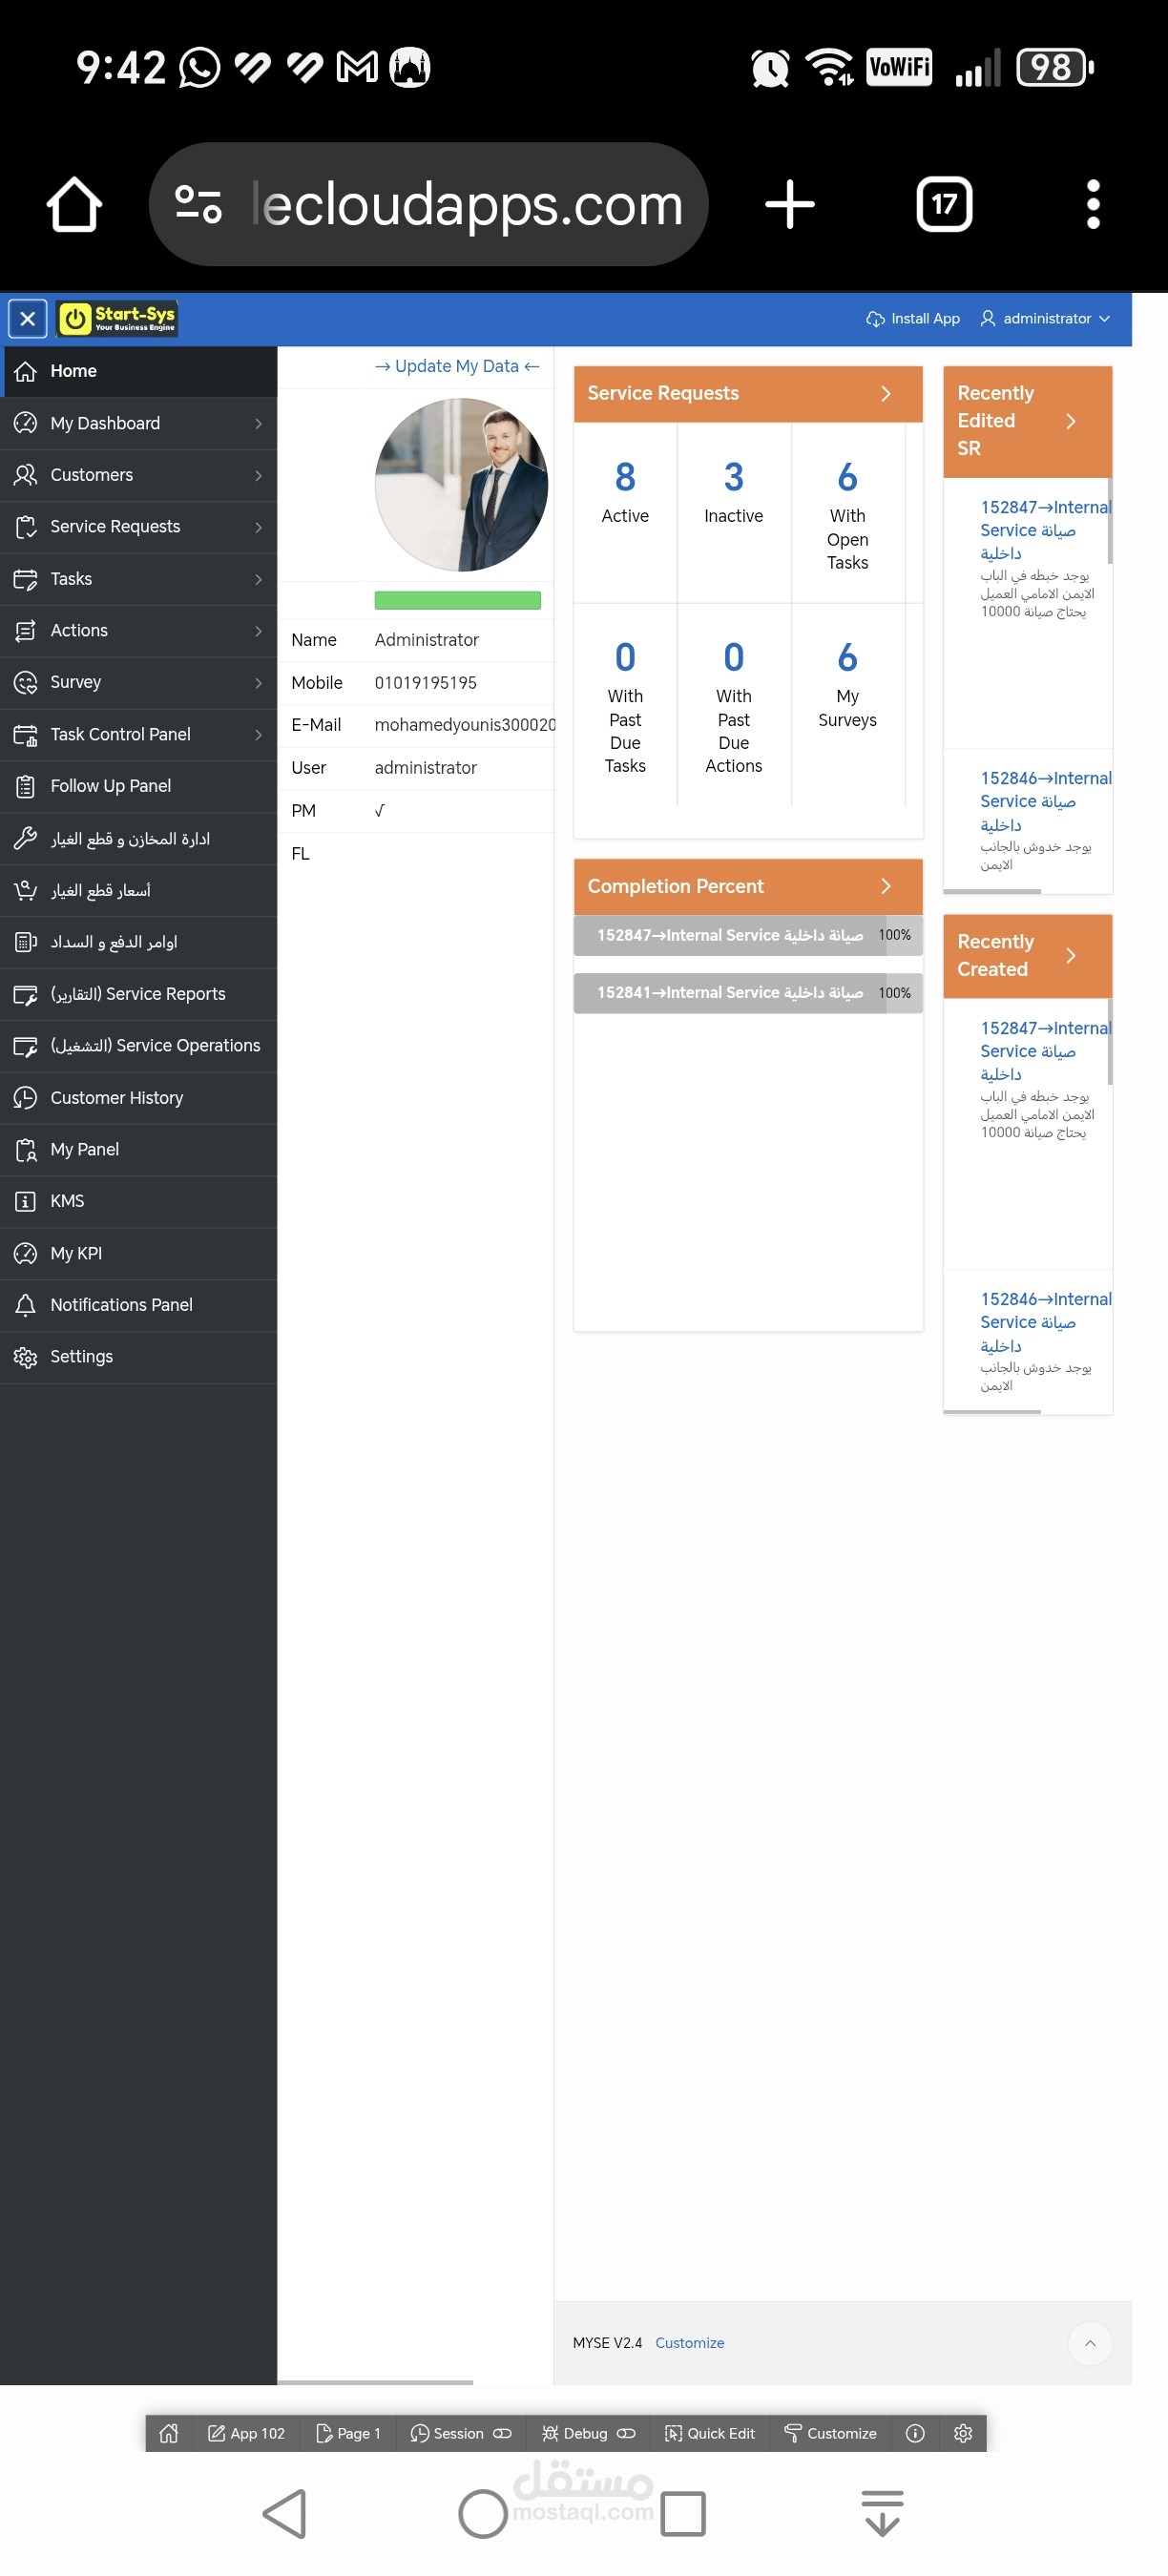This screenshot has width=1168, height=2576.
Task: Click the Survey smiley icon
Action: [x=25, y=683]
